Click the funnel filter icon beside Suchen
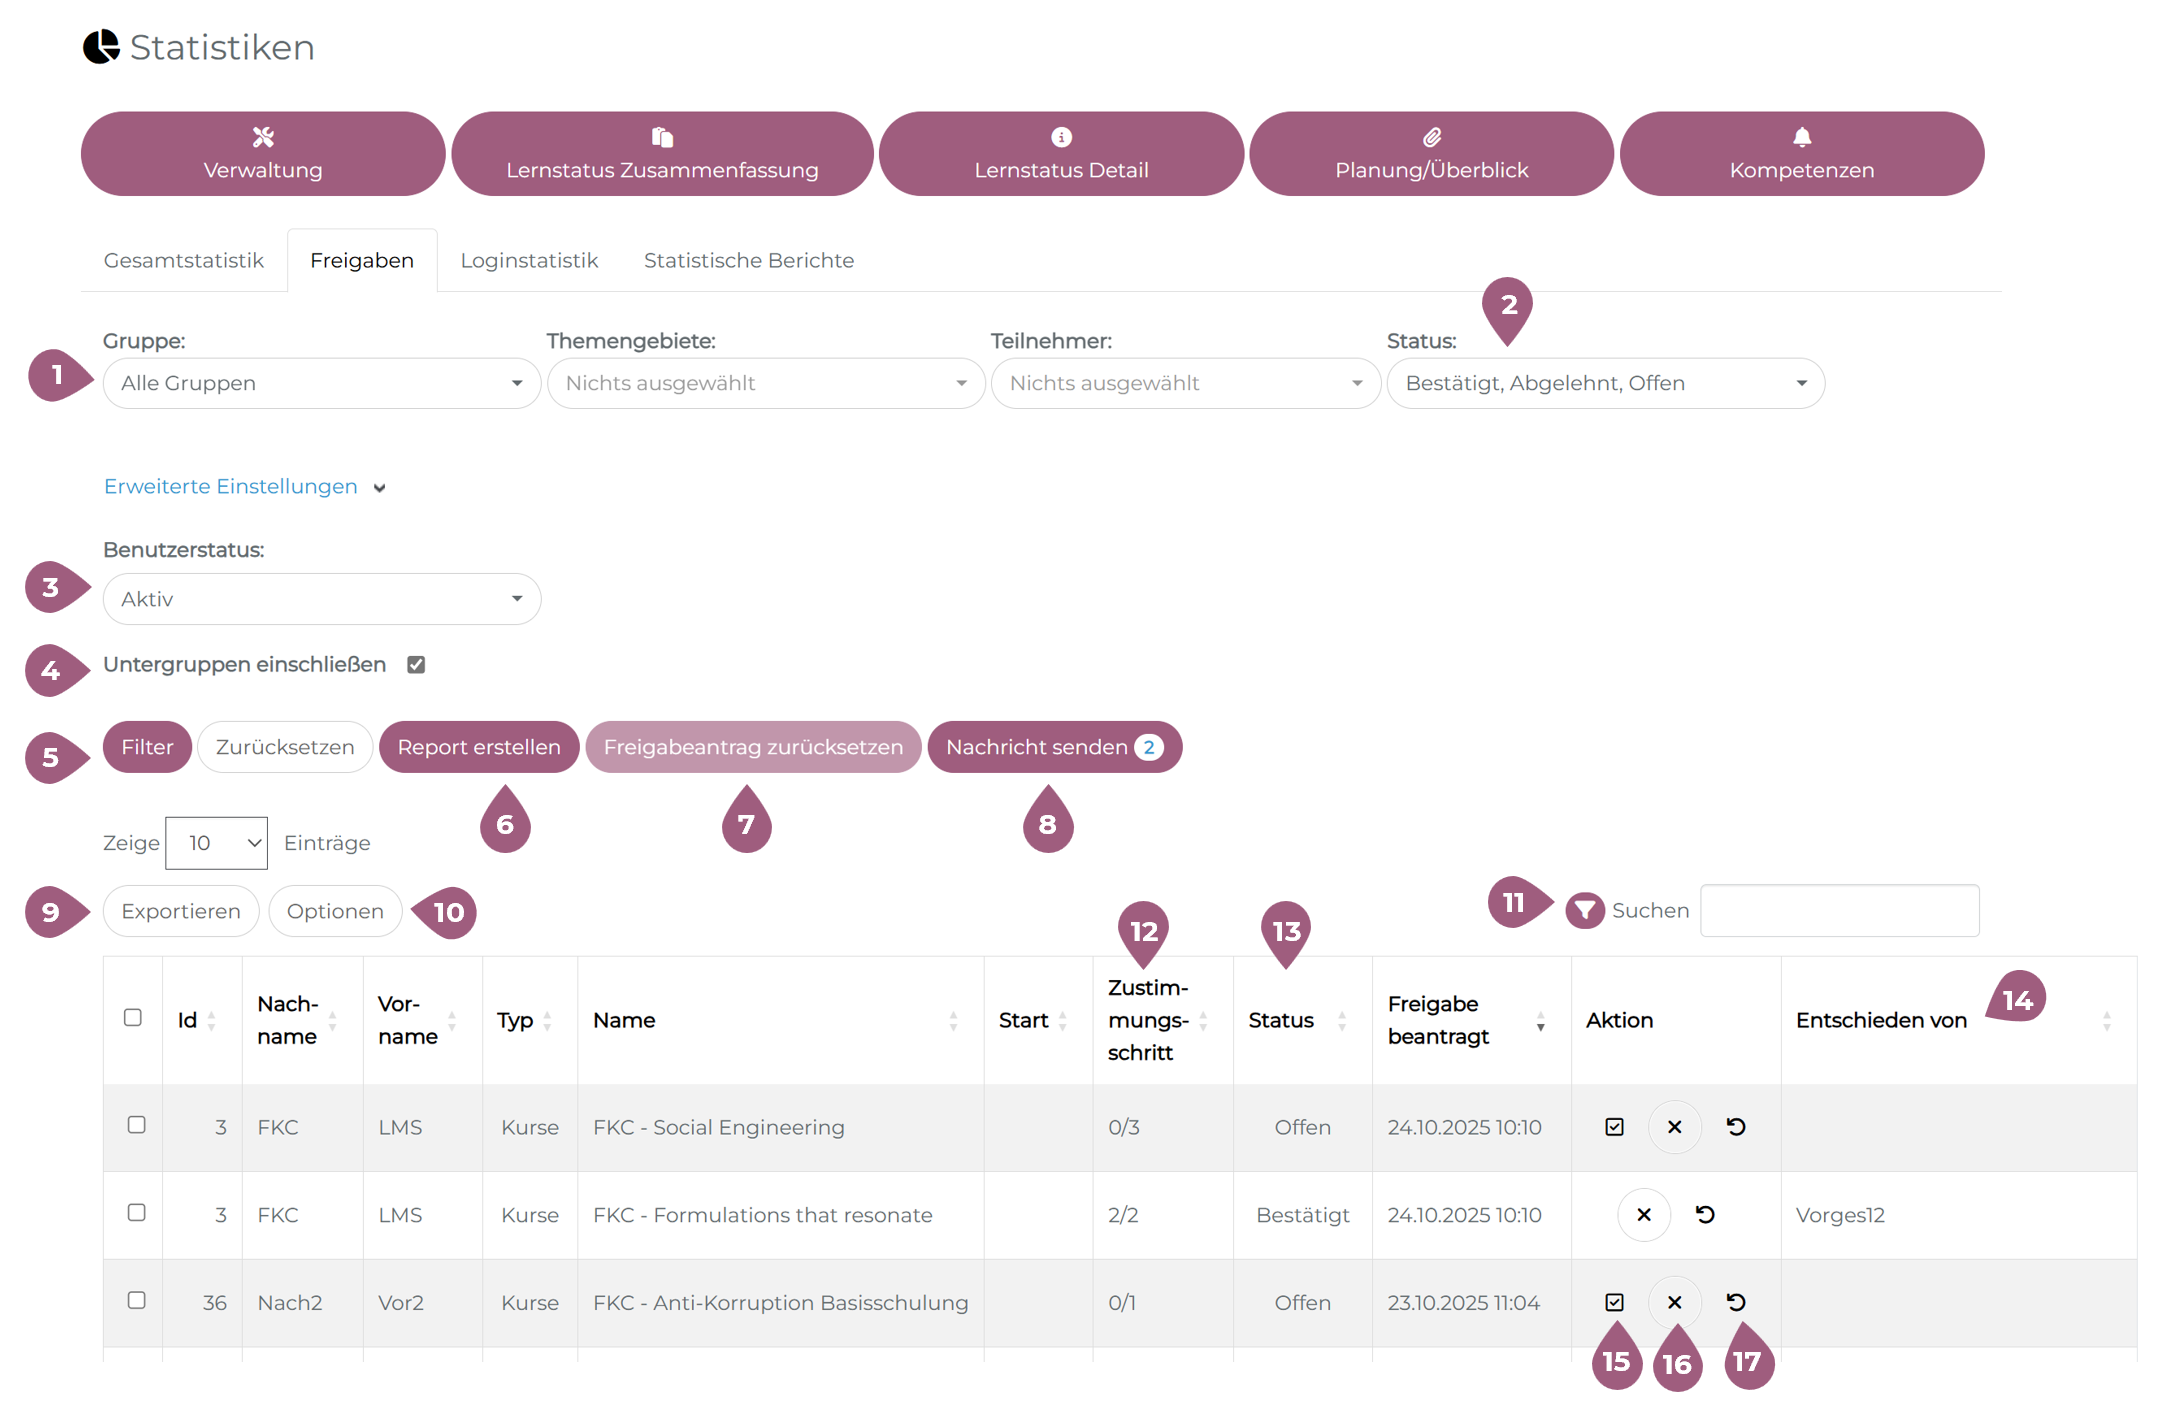The width and height of the screenshot is (2169, 1404). [1584, 910]
